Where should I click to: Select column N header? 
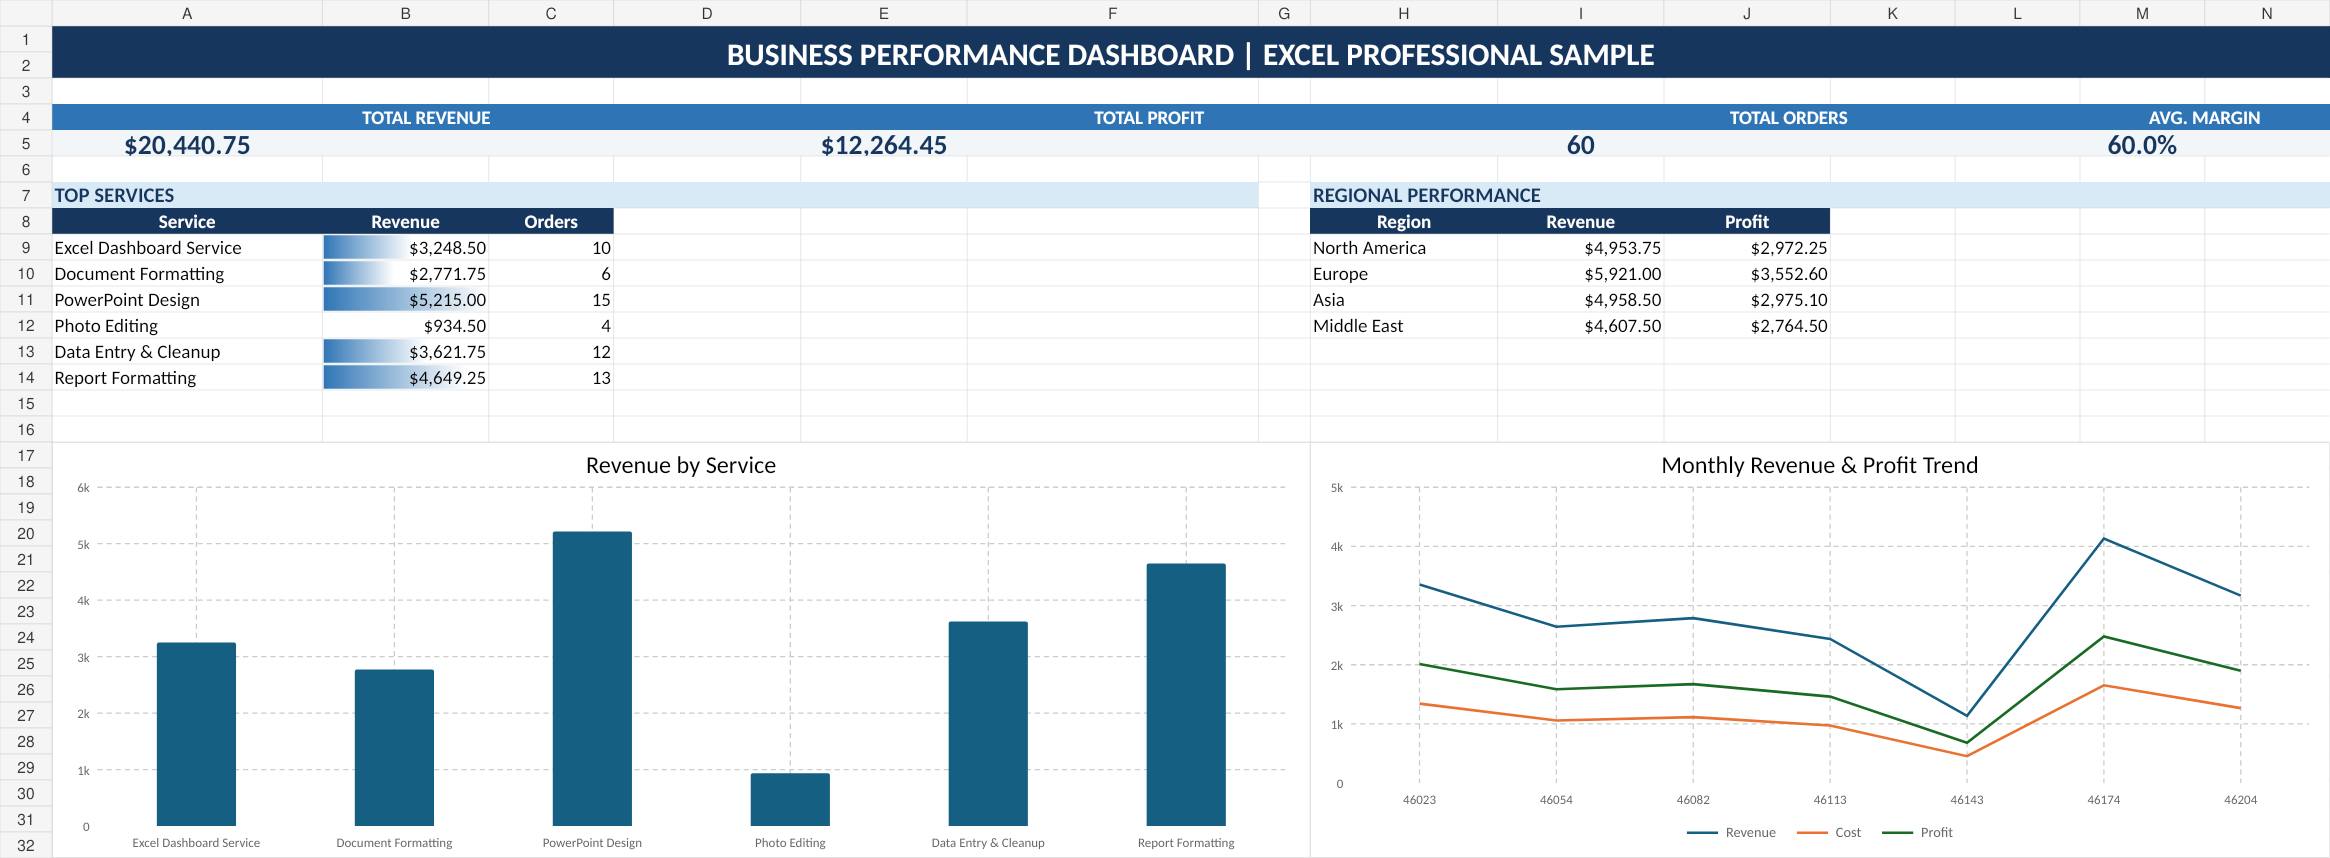click(x=2267, y=13)
